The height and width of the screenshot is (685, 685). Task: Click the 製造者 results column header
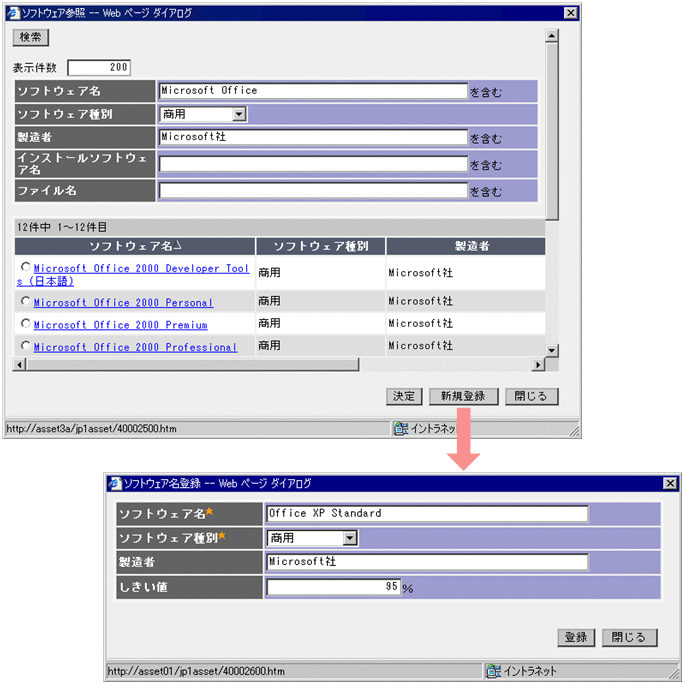466,246
